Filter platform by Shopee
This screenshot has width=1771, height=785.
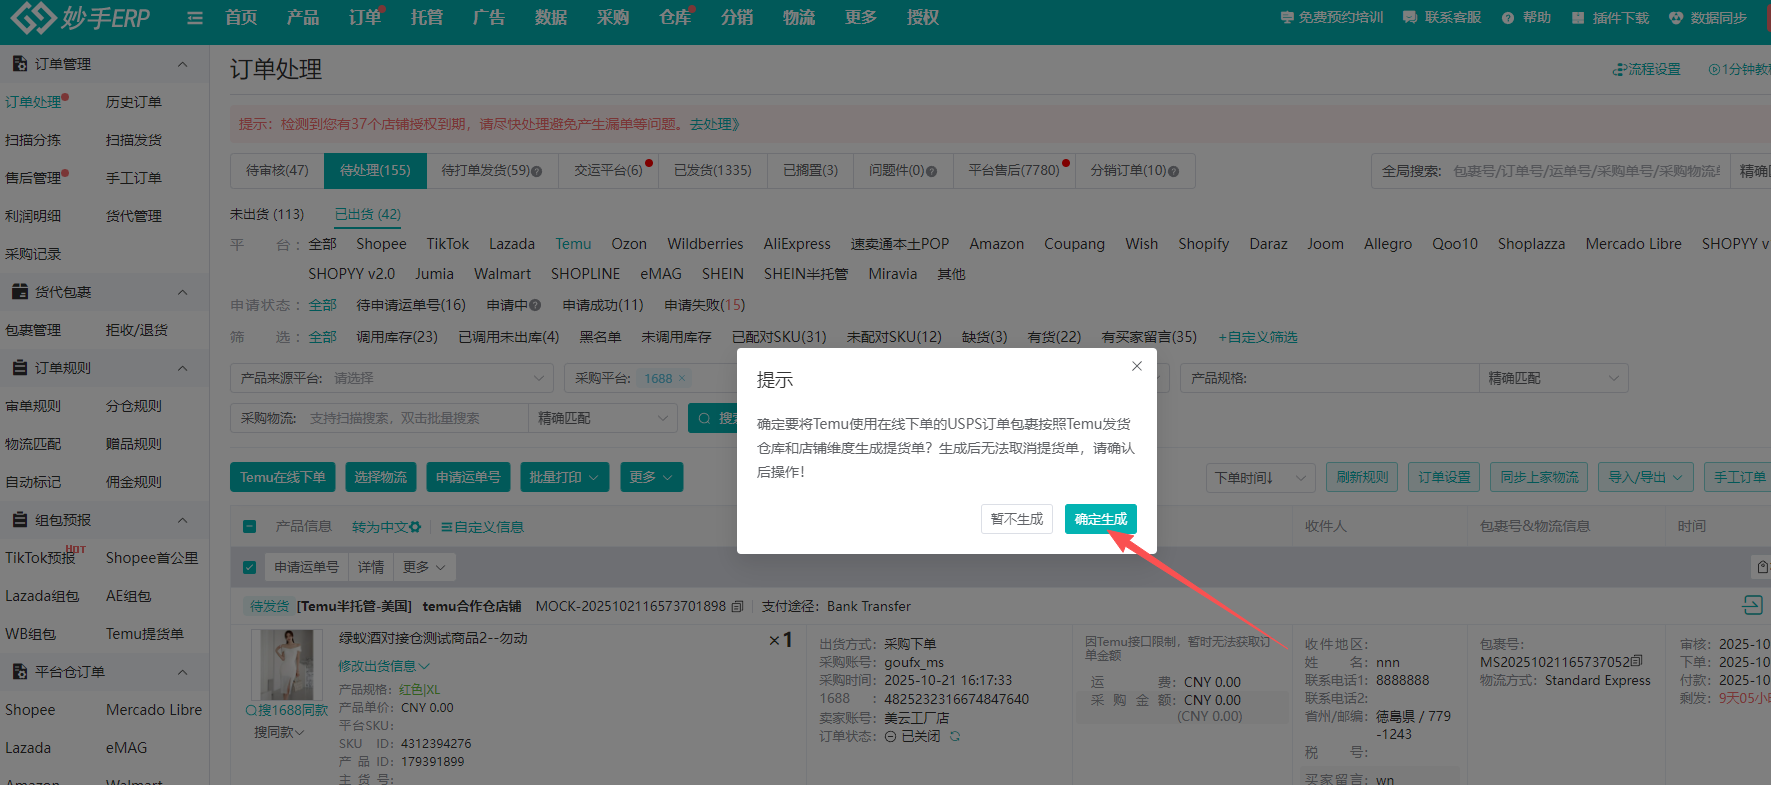point(381,244)
